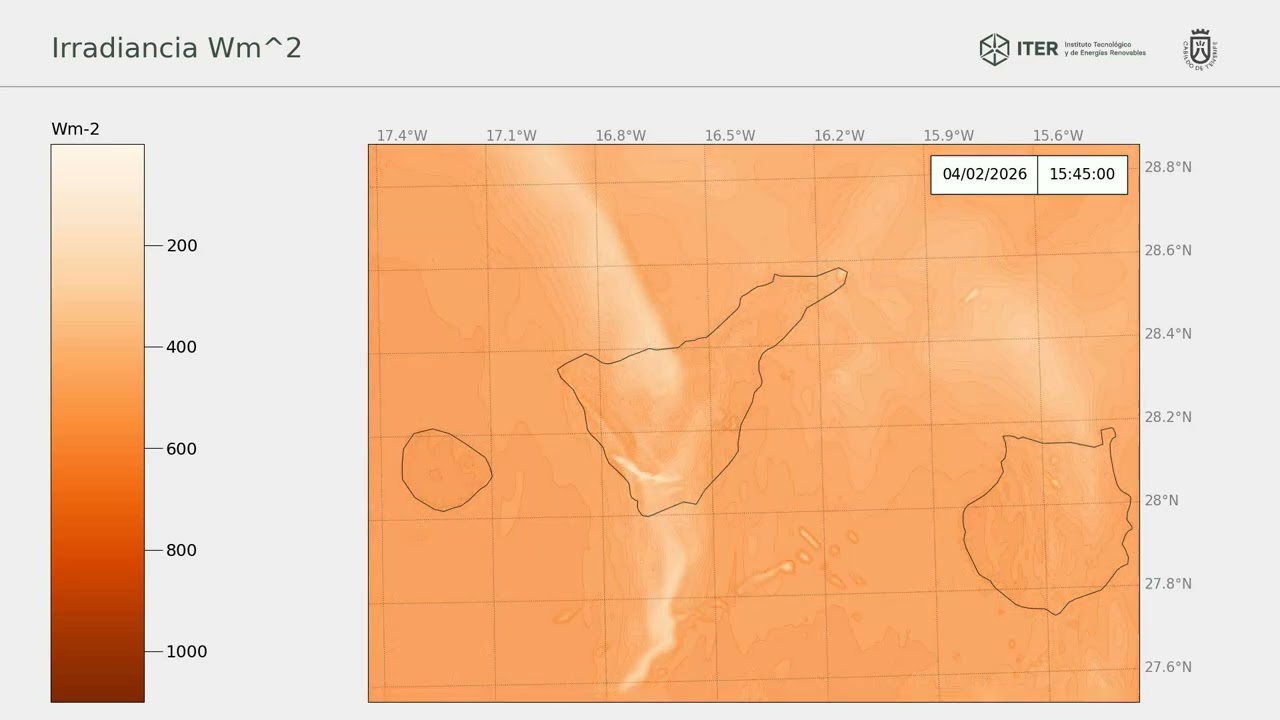This screenshot has height=720, width=1280.
Task: Click the 28.4°N latitude label
Action: tap(1168, 333)
